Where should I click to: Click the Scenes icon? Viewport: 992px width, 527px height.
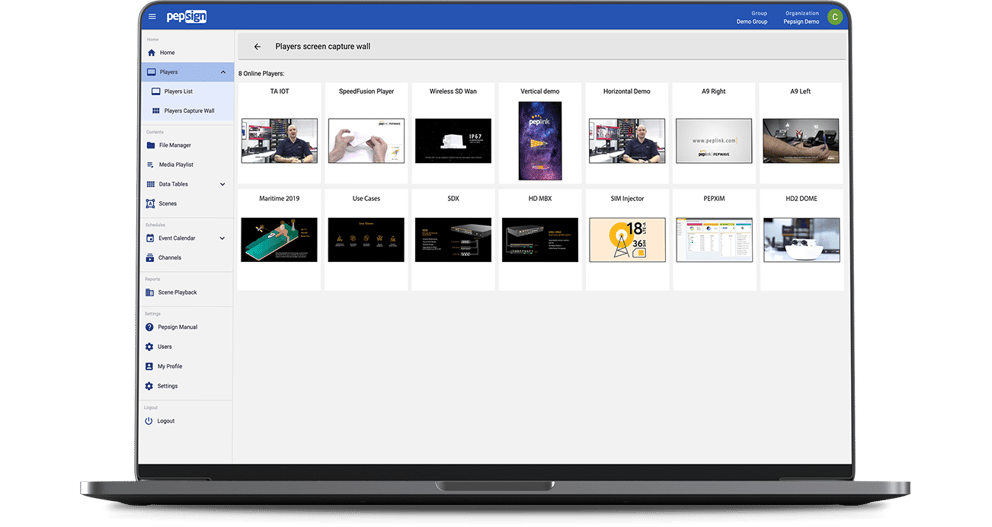coord(151,204)
